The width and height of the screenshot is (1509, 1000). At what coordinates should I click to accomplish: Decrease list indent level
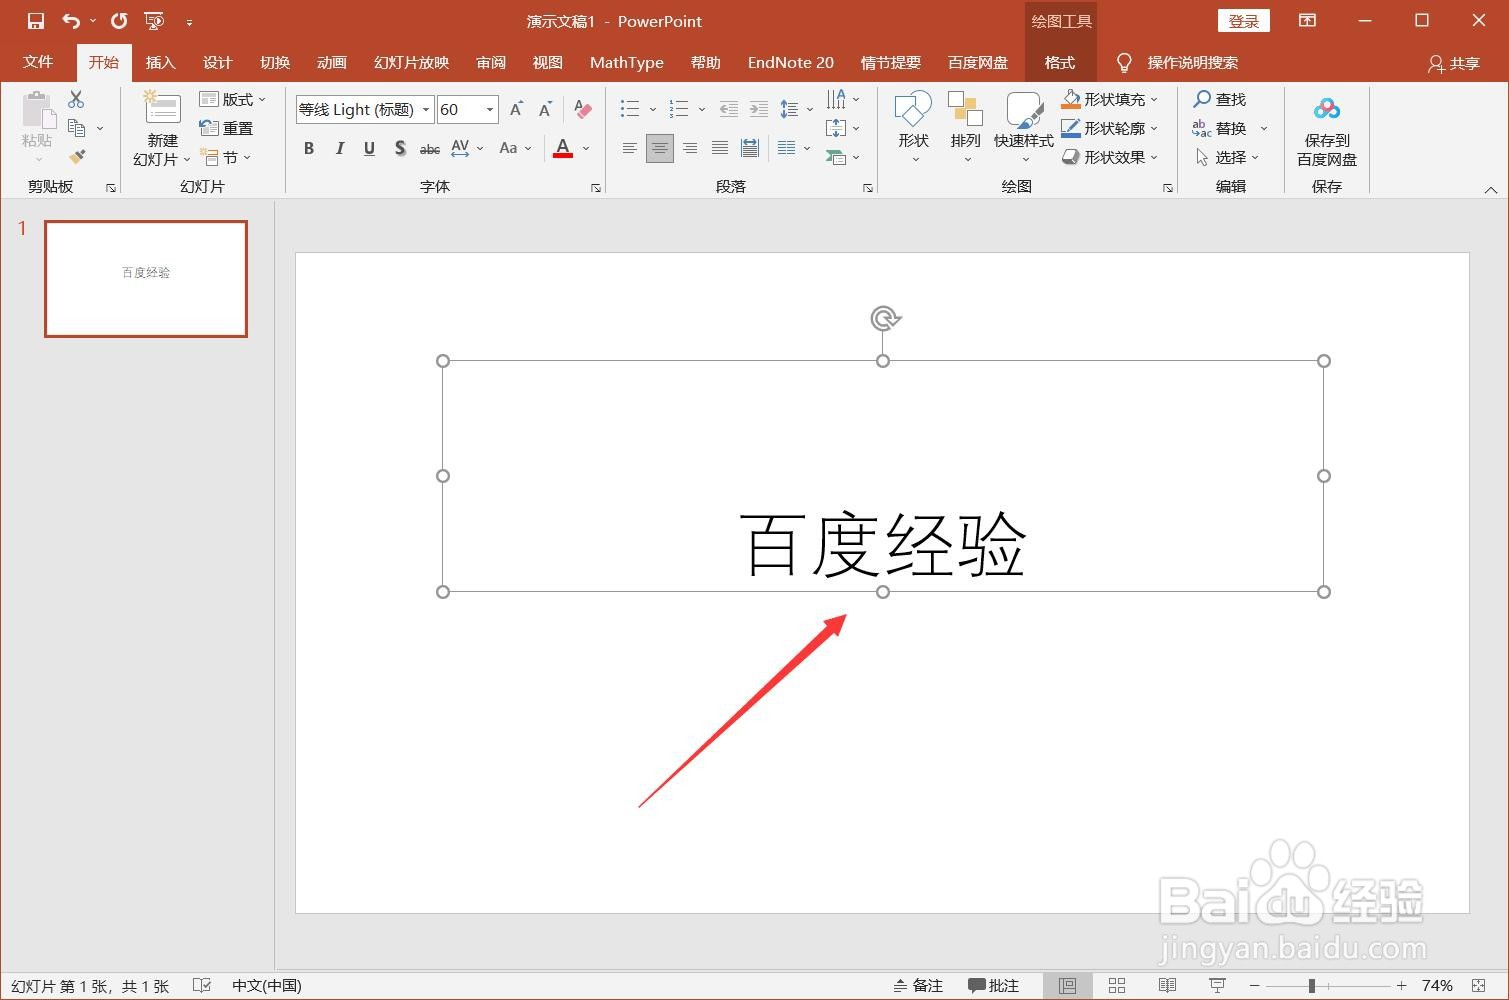(729, 109)
